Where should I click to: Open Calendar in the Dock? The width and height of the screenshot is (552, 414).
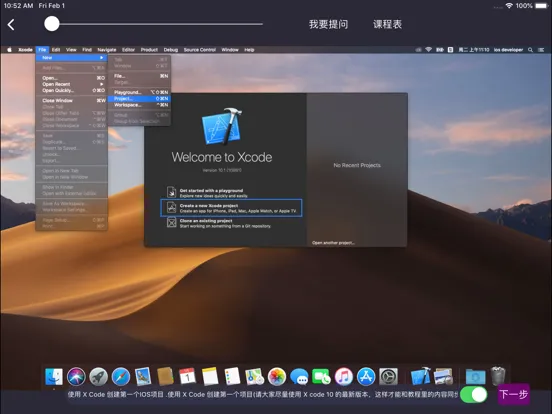(x=188, y=377)
